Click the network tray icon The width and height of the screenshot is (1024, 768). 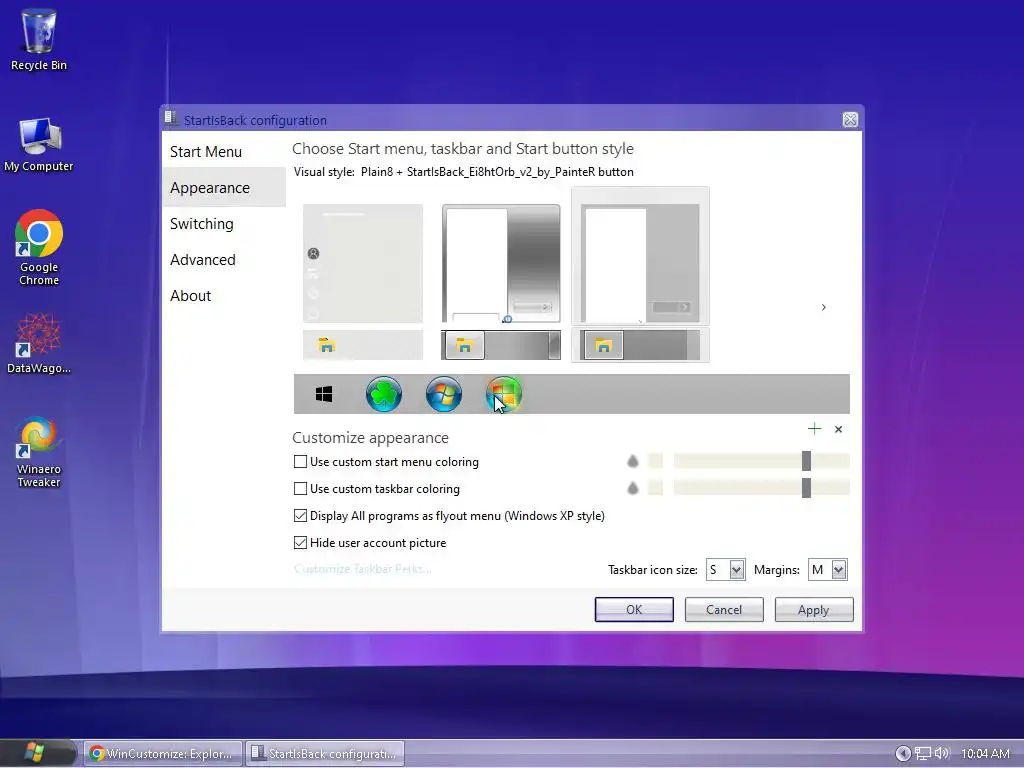(x=923, y=753)
